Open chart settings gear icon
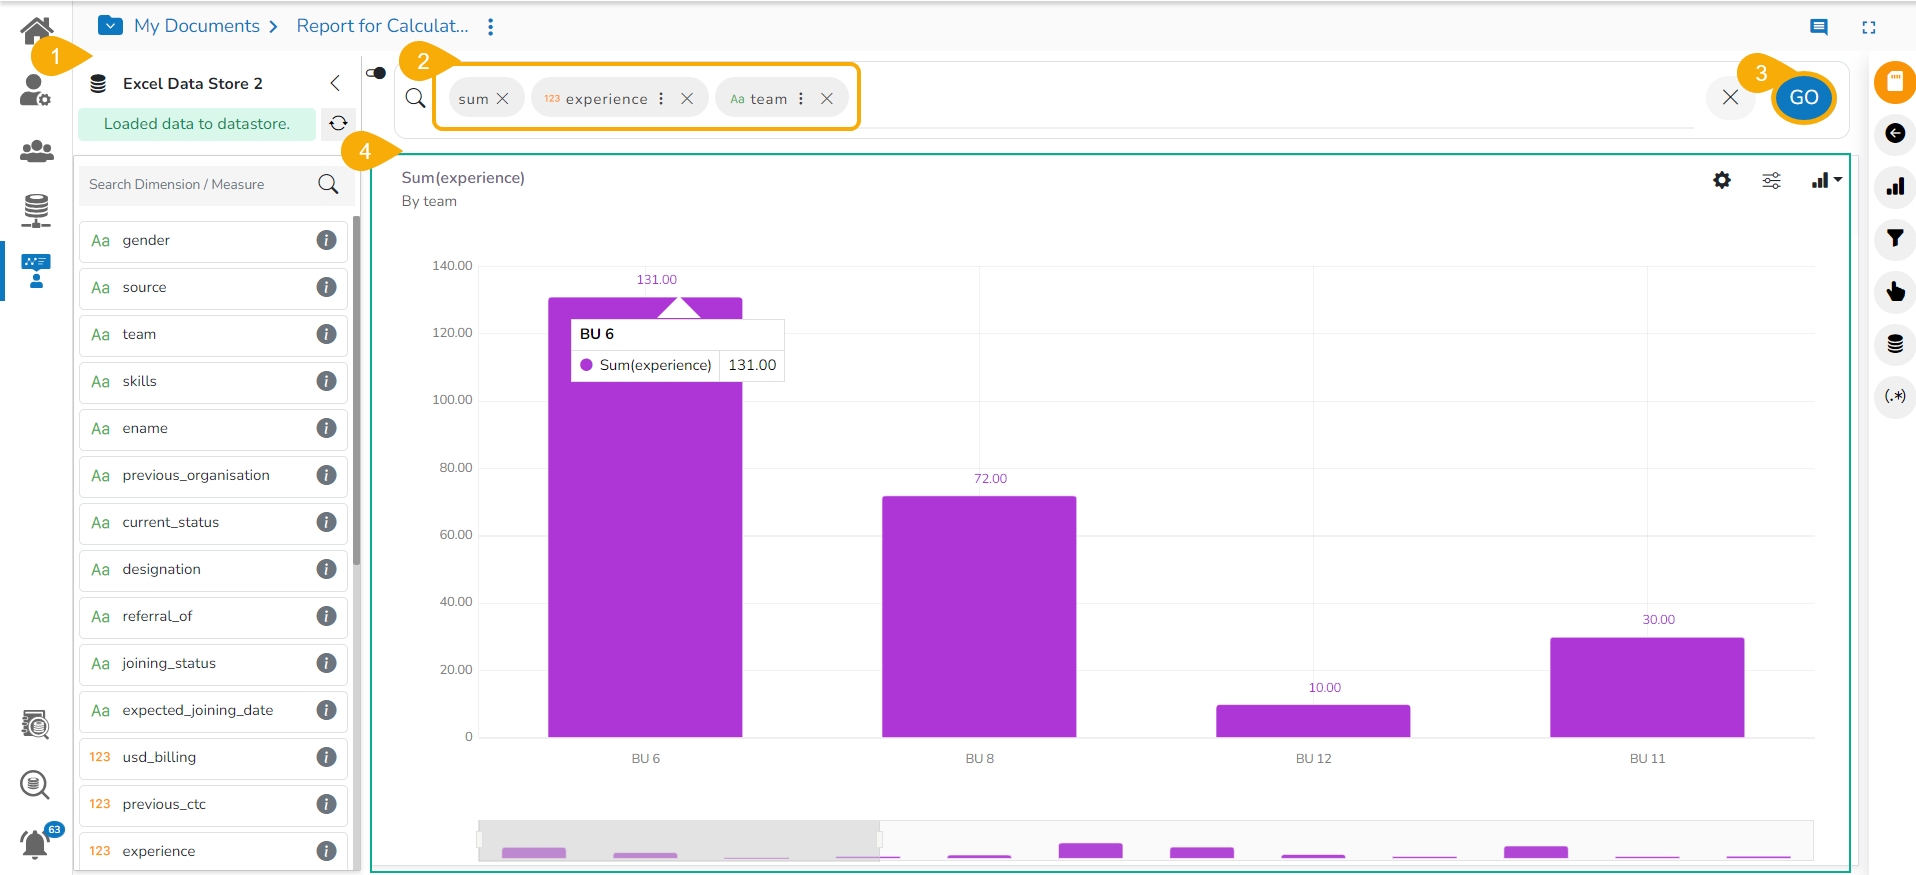This screenshot has width=1916, height=875. coord(1721,180)
